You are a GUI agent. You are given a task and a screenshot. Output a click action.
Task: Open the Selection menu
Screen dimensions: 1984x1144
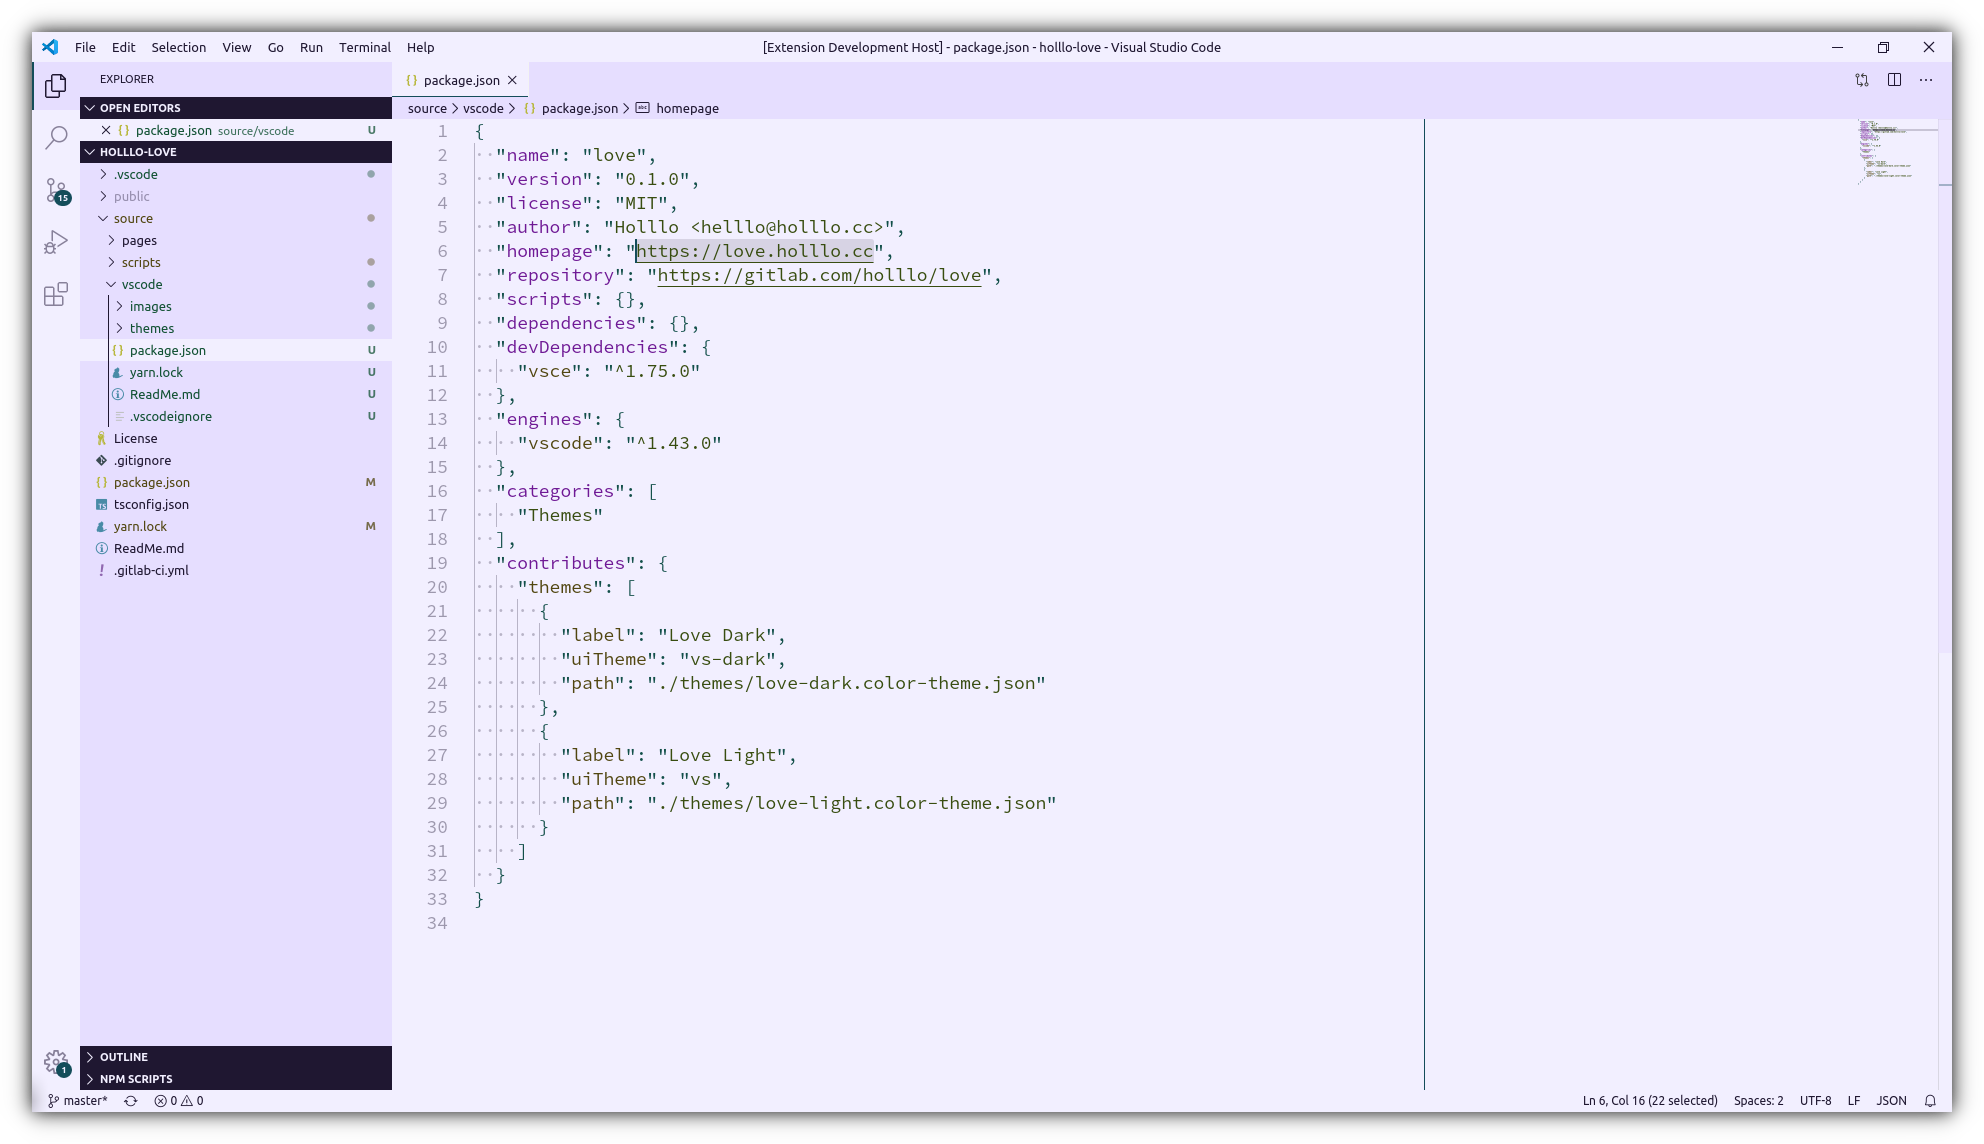pyautogui.click(x=179, y=47)
